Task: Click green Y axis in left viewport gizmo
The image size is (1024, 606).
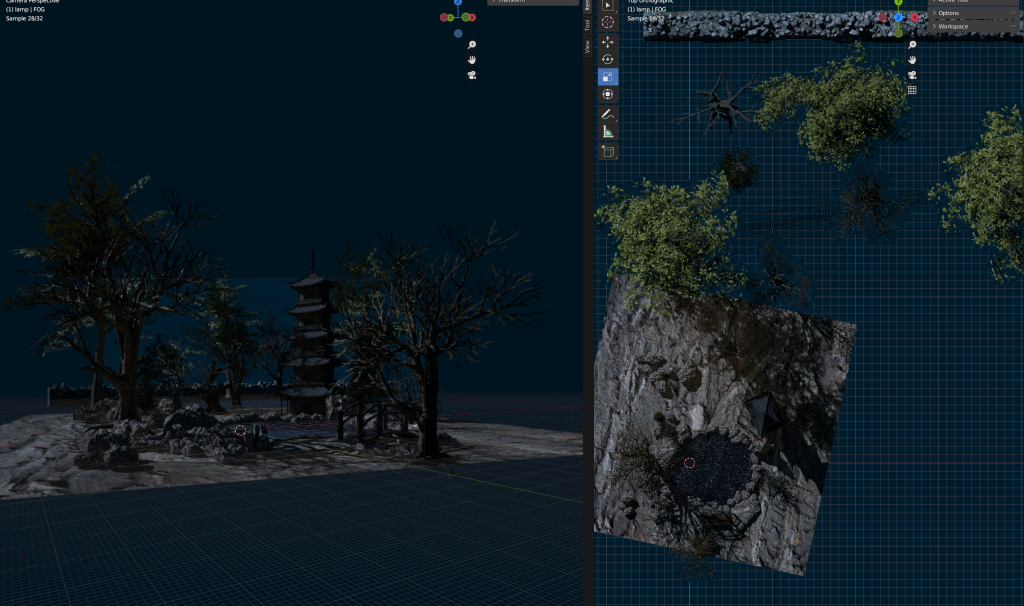Action: pyautogui.click(x=450, y=18)
